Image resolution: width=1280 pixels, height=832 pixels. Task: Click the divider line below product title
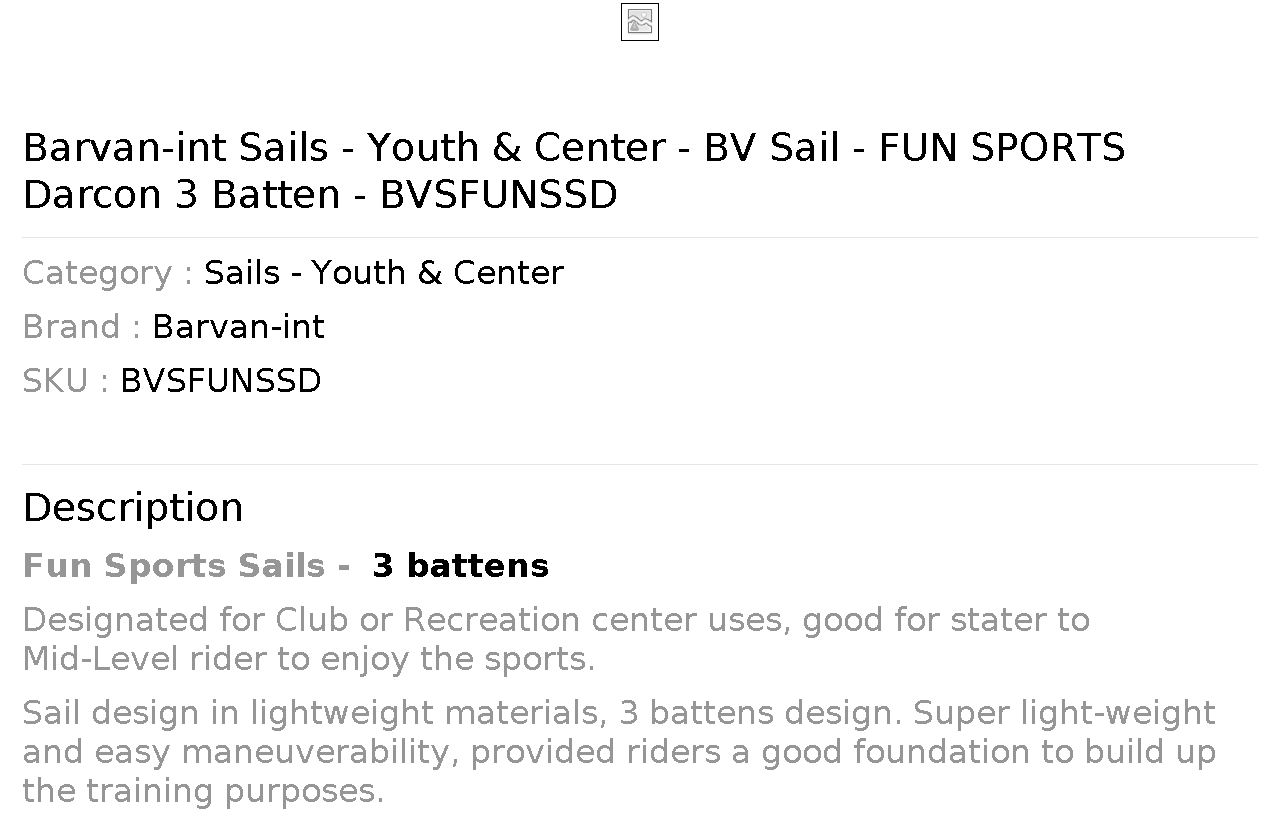coord(640,237)
